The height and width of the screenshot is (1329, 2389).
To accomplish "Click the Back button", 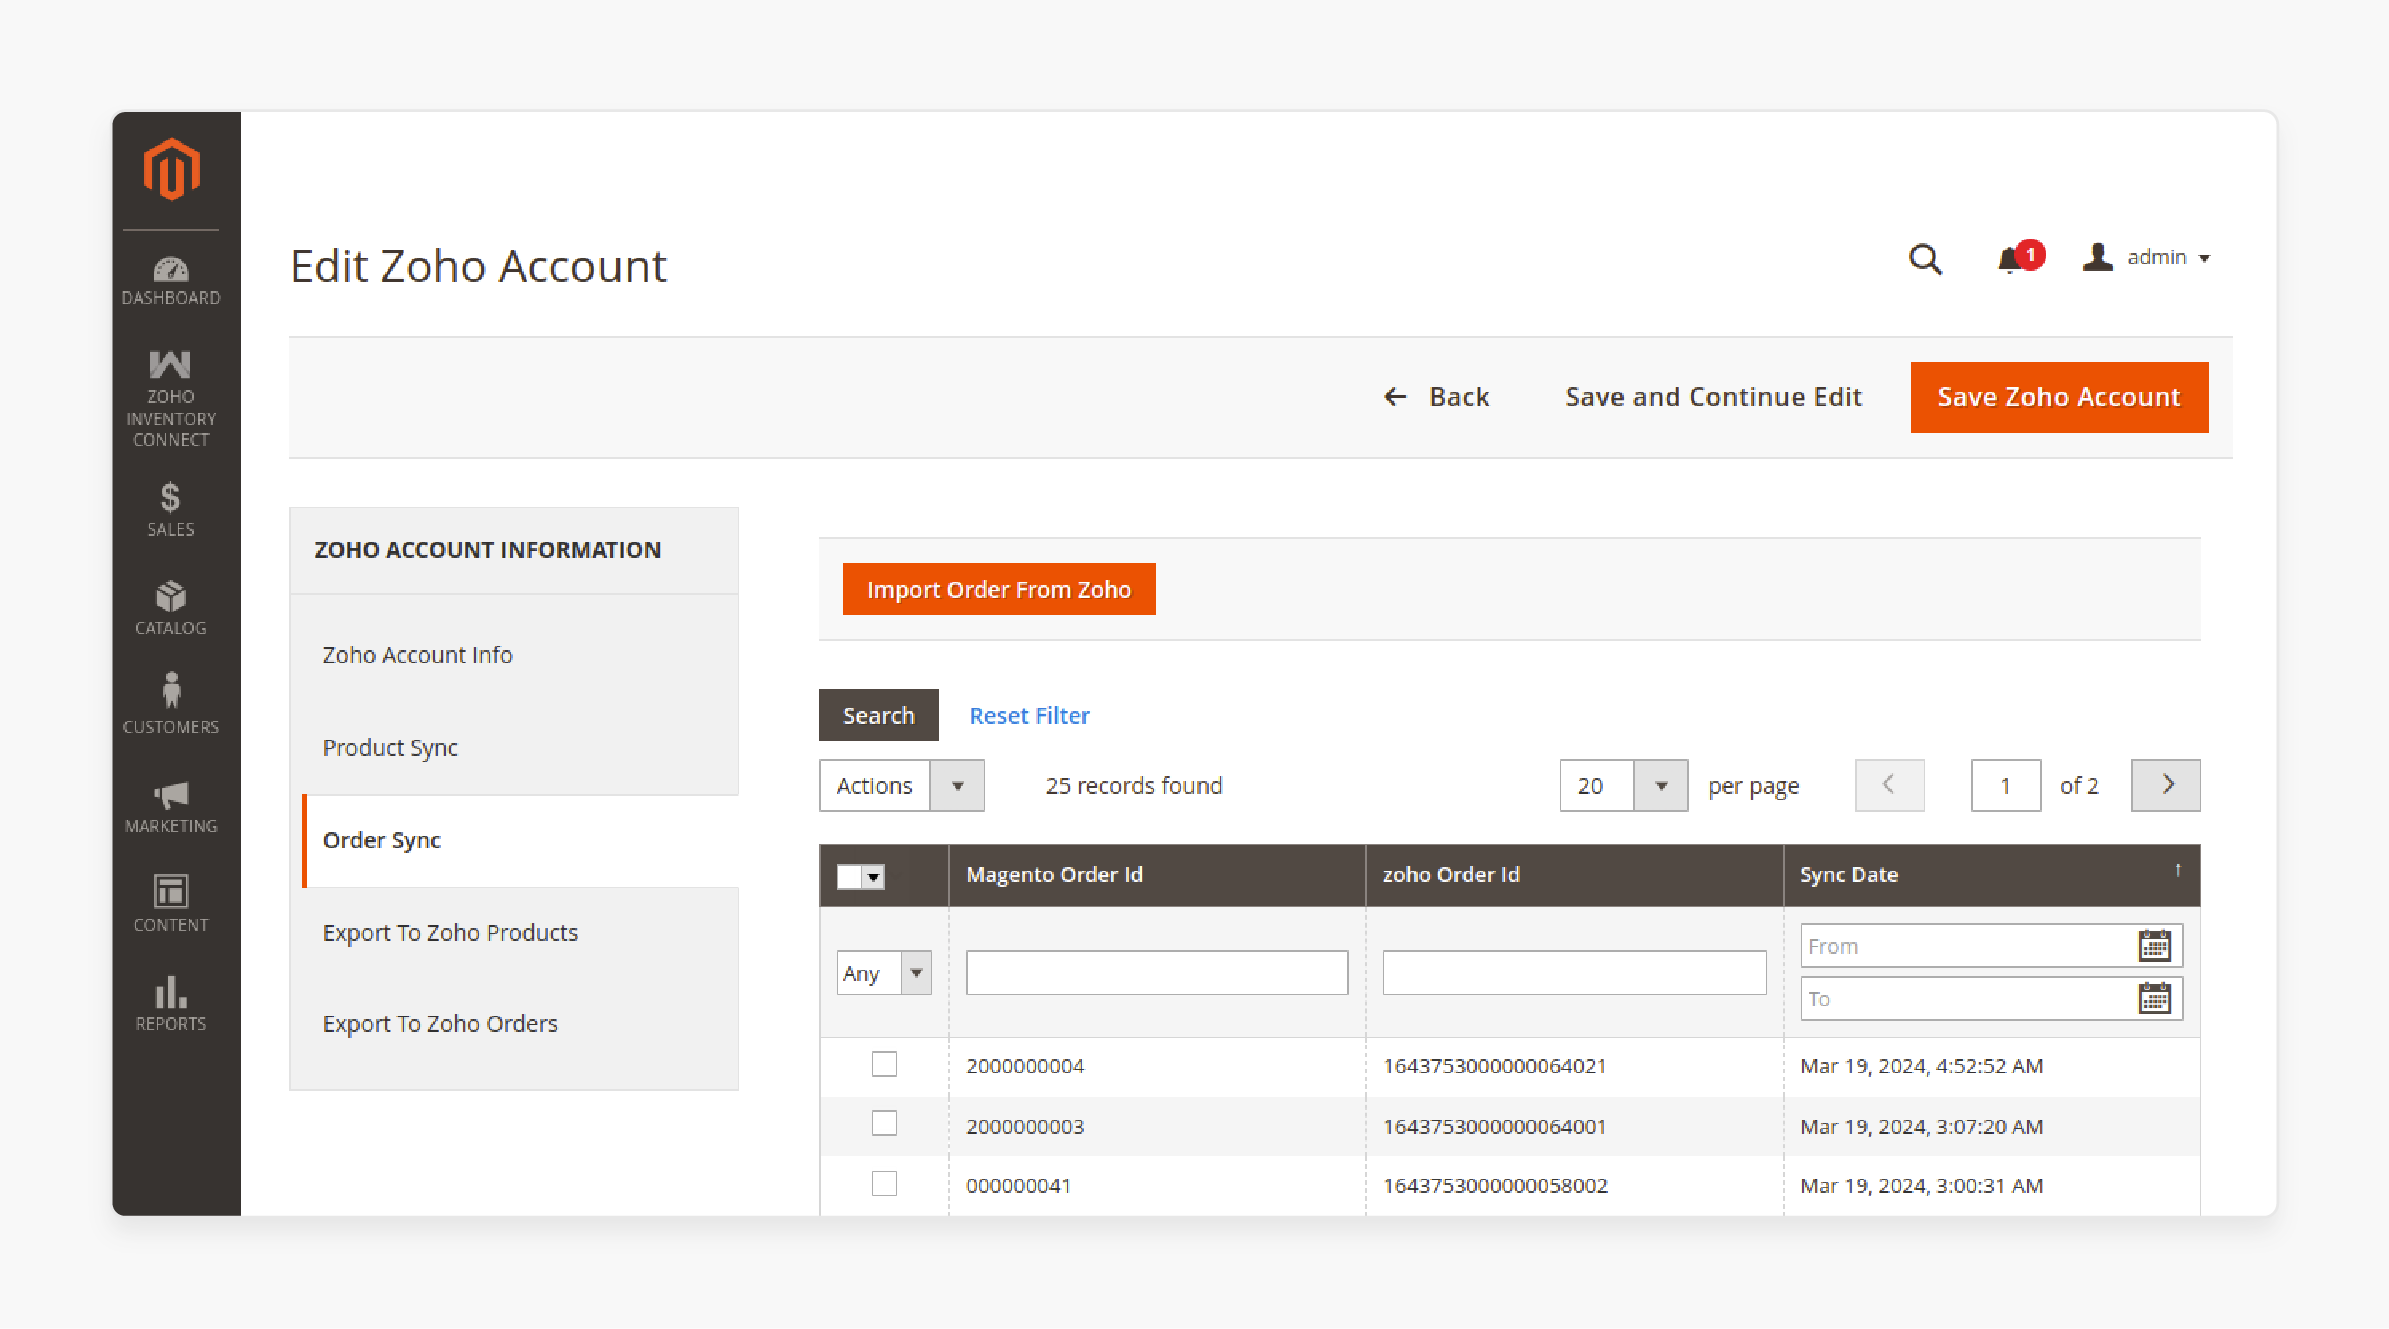I will [1436, 397].
